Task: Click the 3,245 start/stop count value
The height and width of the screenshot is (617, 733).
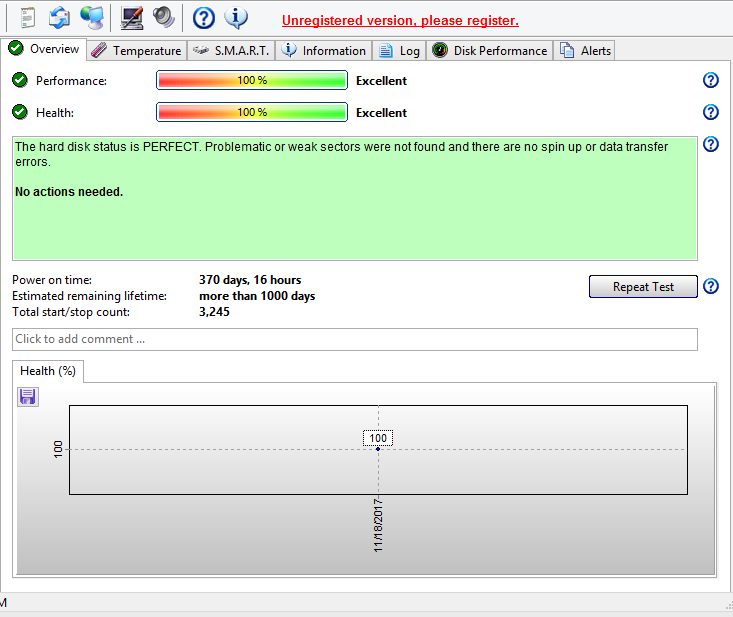Action: click(x=214, y=312)
